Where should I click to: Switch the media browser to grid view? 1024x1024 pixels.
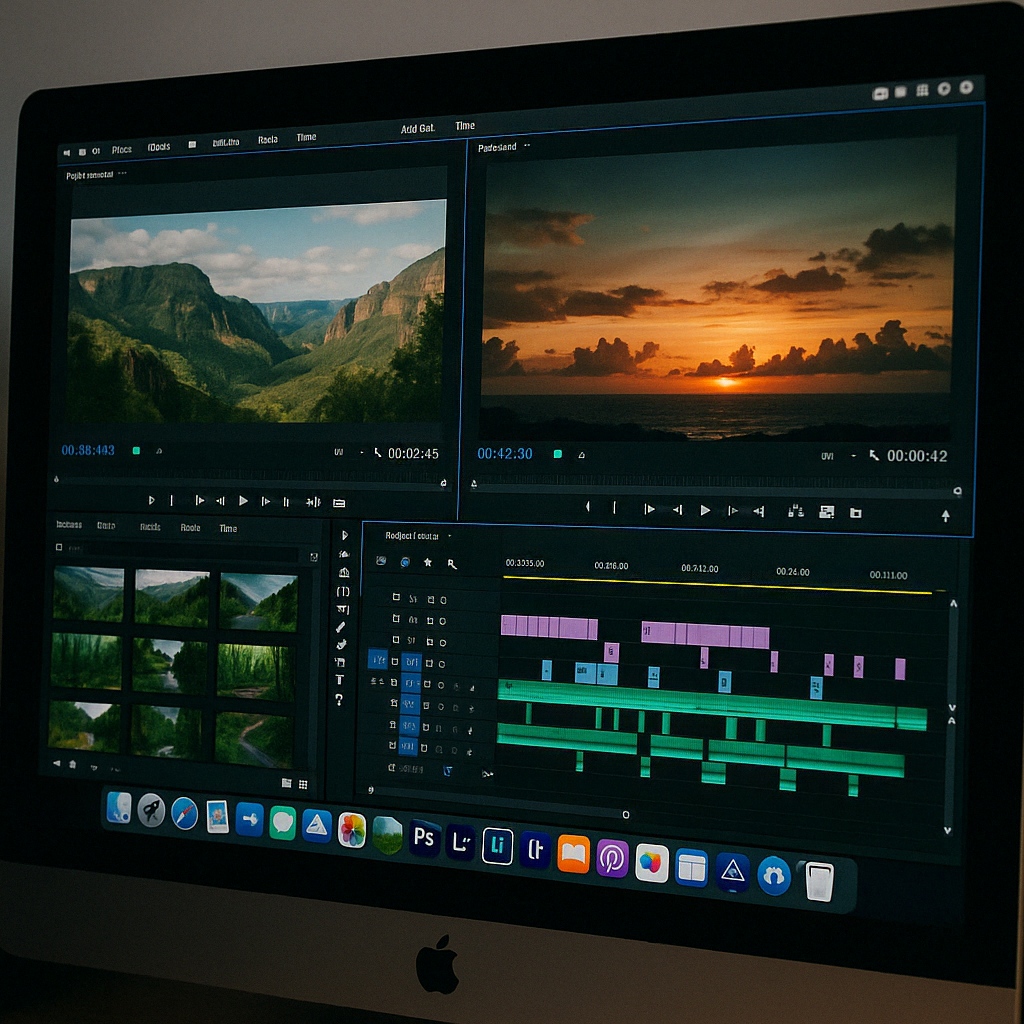pyautogui.click(x=303, y=784)
